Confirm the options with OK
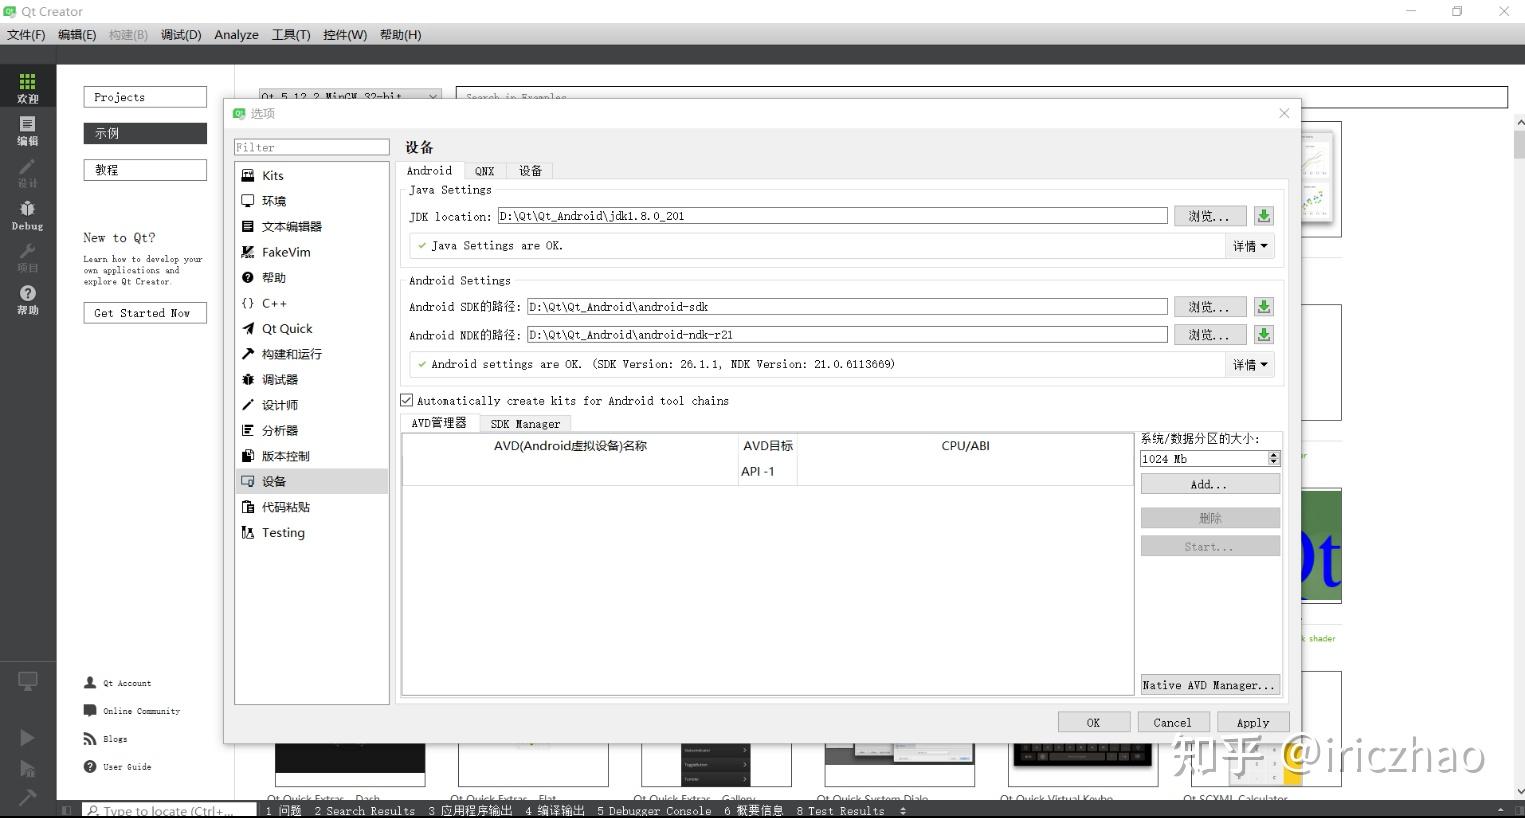 (1094, 722)
